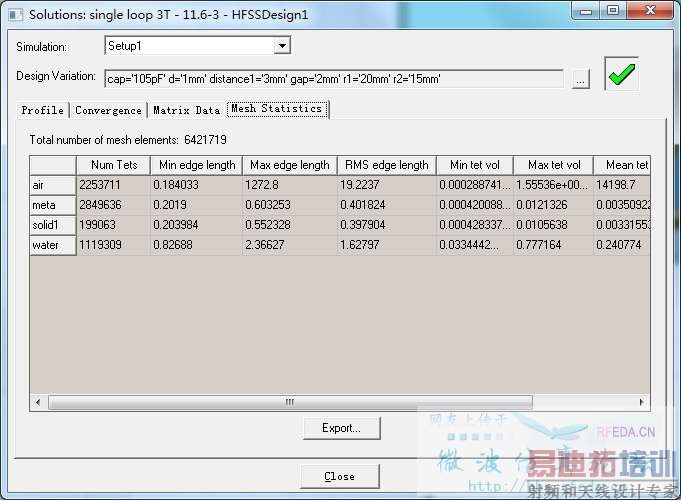Click the cell with value 2849636
The height and width of the screenshot is (501, 681).
pos(113,205)
